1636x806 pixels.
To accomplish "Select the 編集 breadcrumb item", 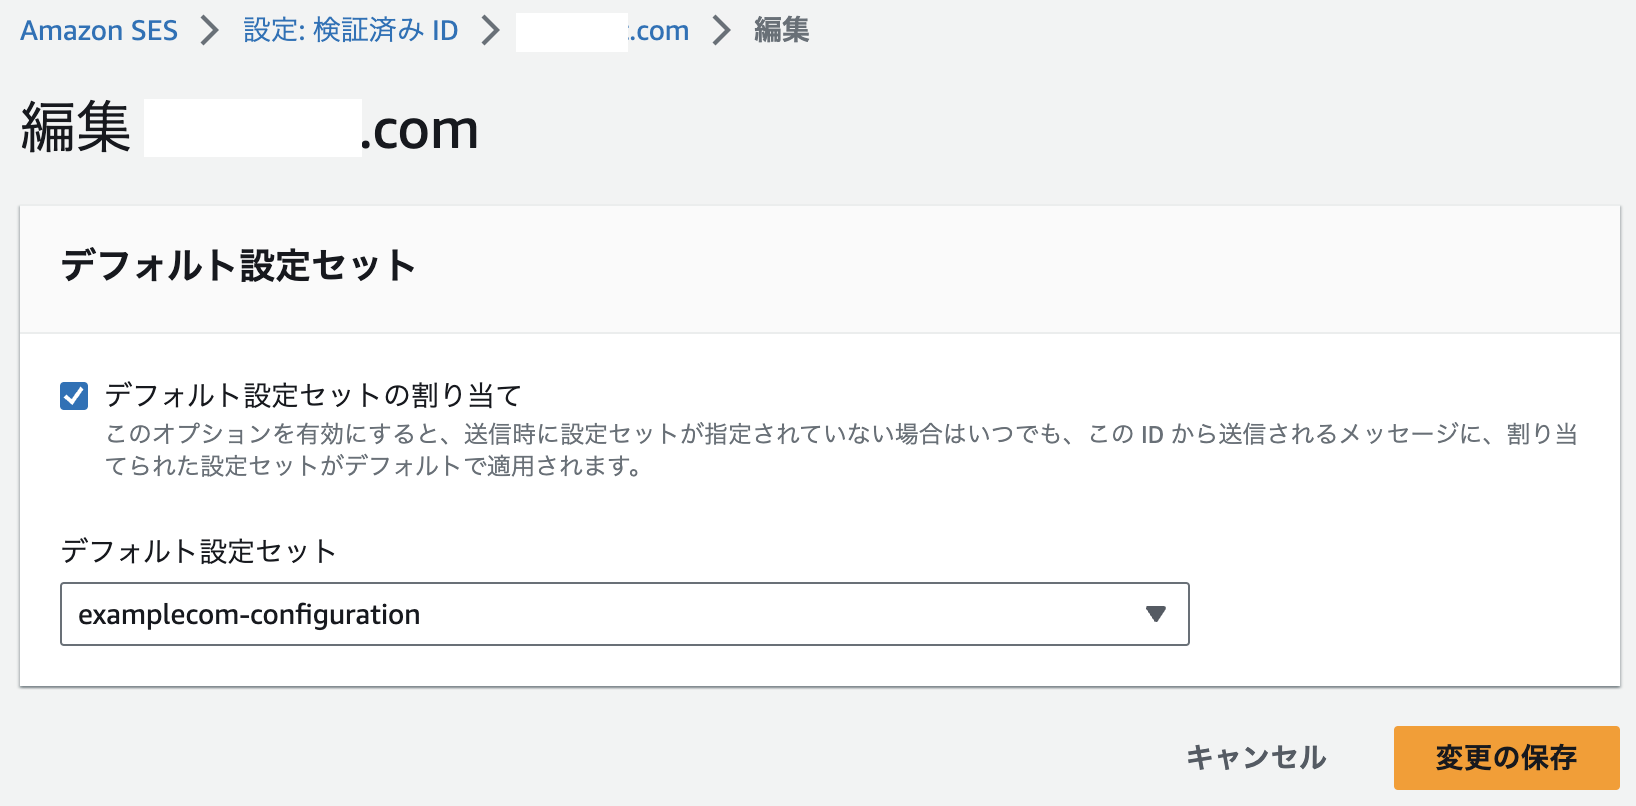I will (x=781, y=30).
